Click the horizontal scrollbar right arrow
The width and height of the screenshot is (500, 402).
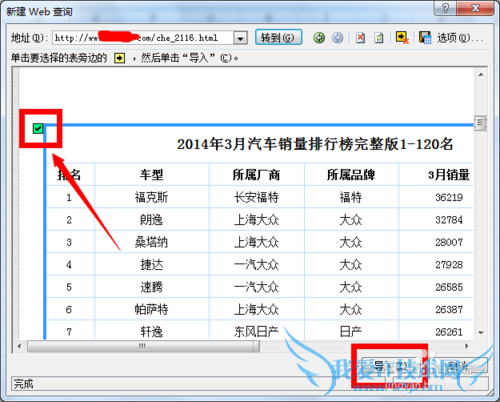click(467, 346)
